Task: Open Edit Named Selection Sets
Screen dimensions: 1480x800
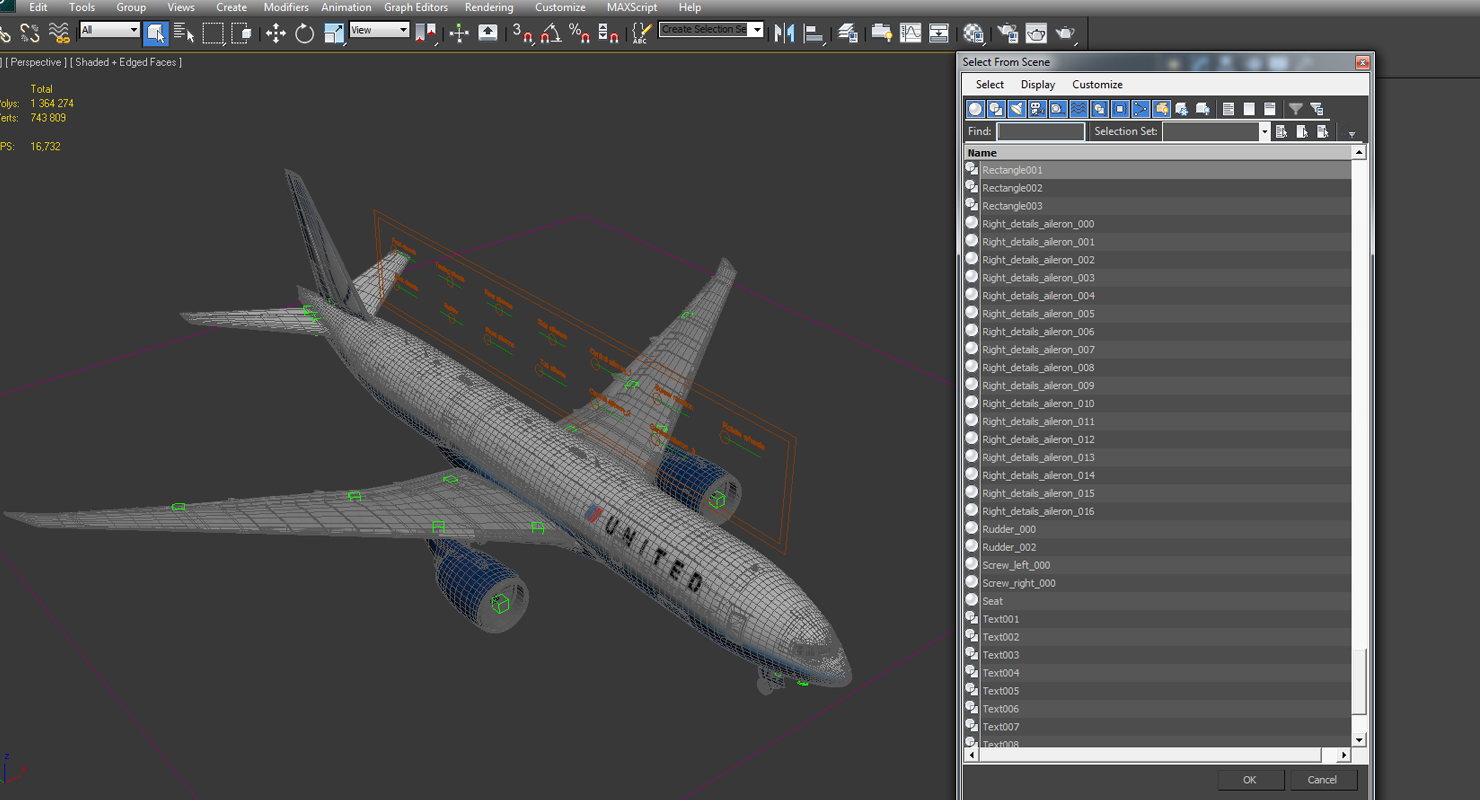Action: [641, 33]
